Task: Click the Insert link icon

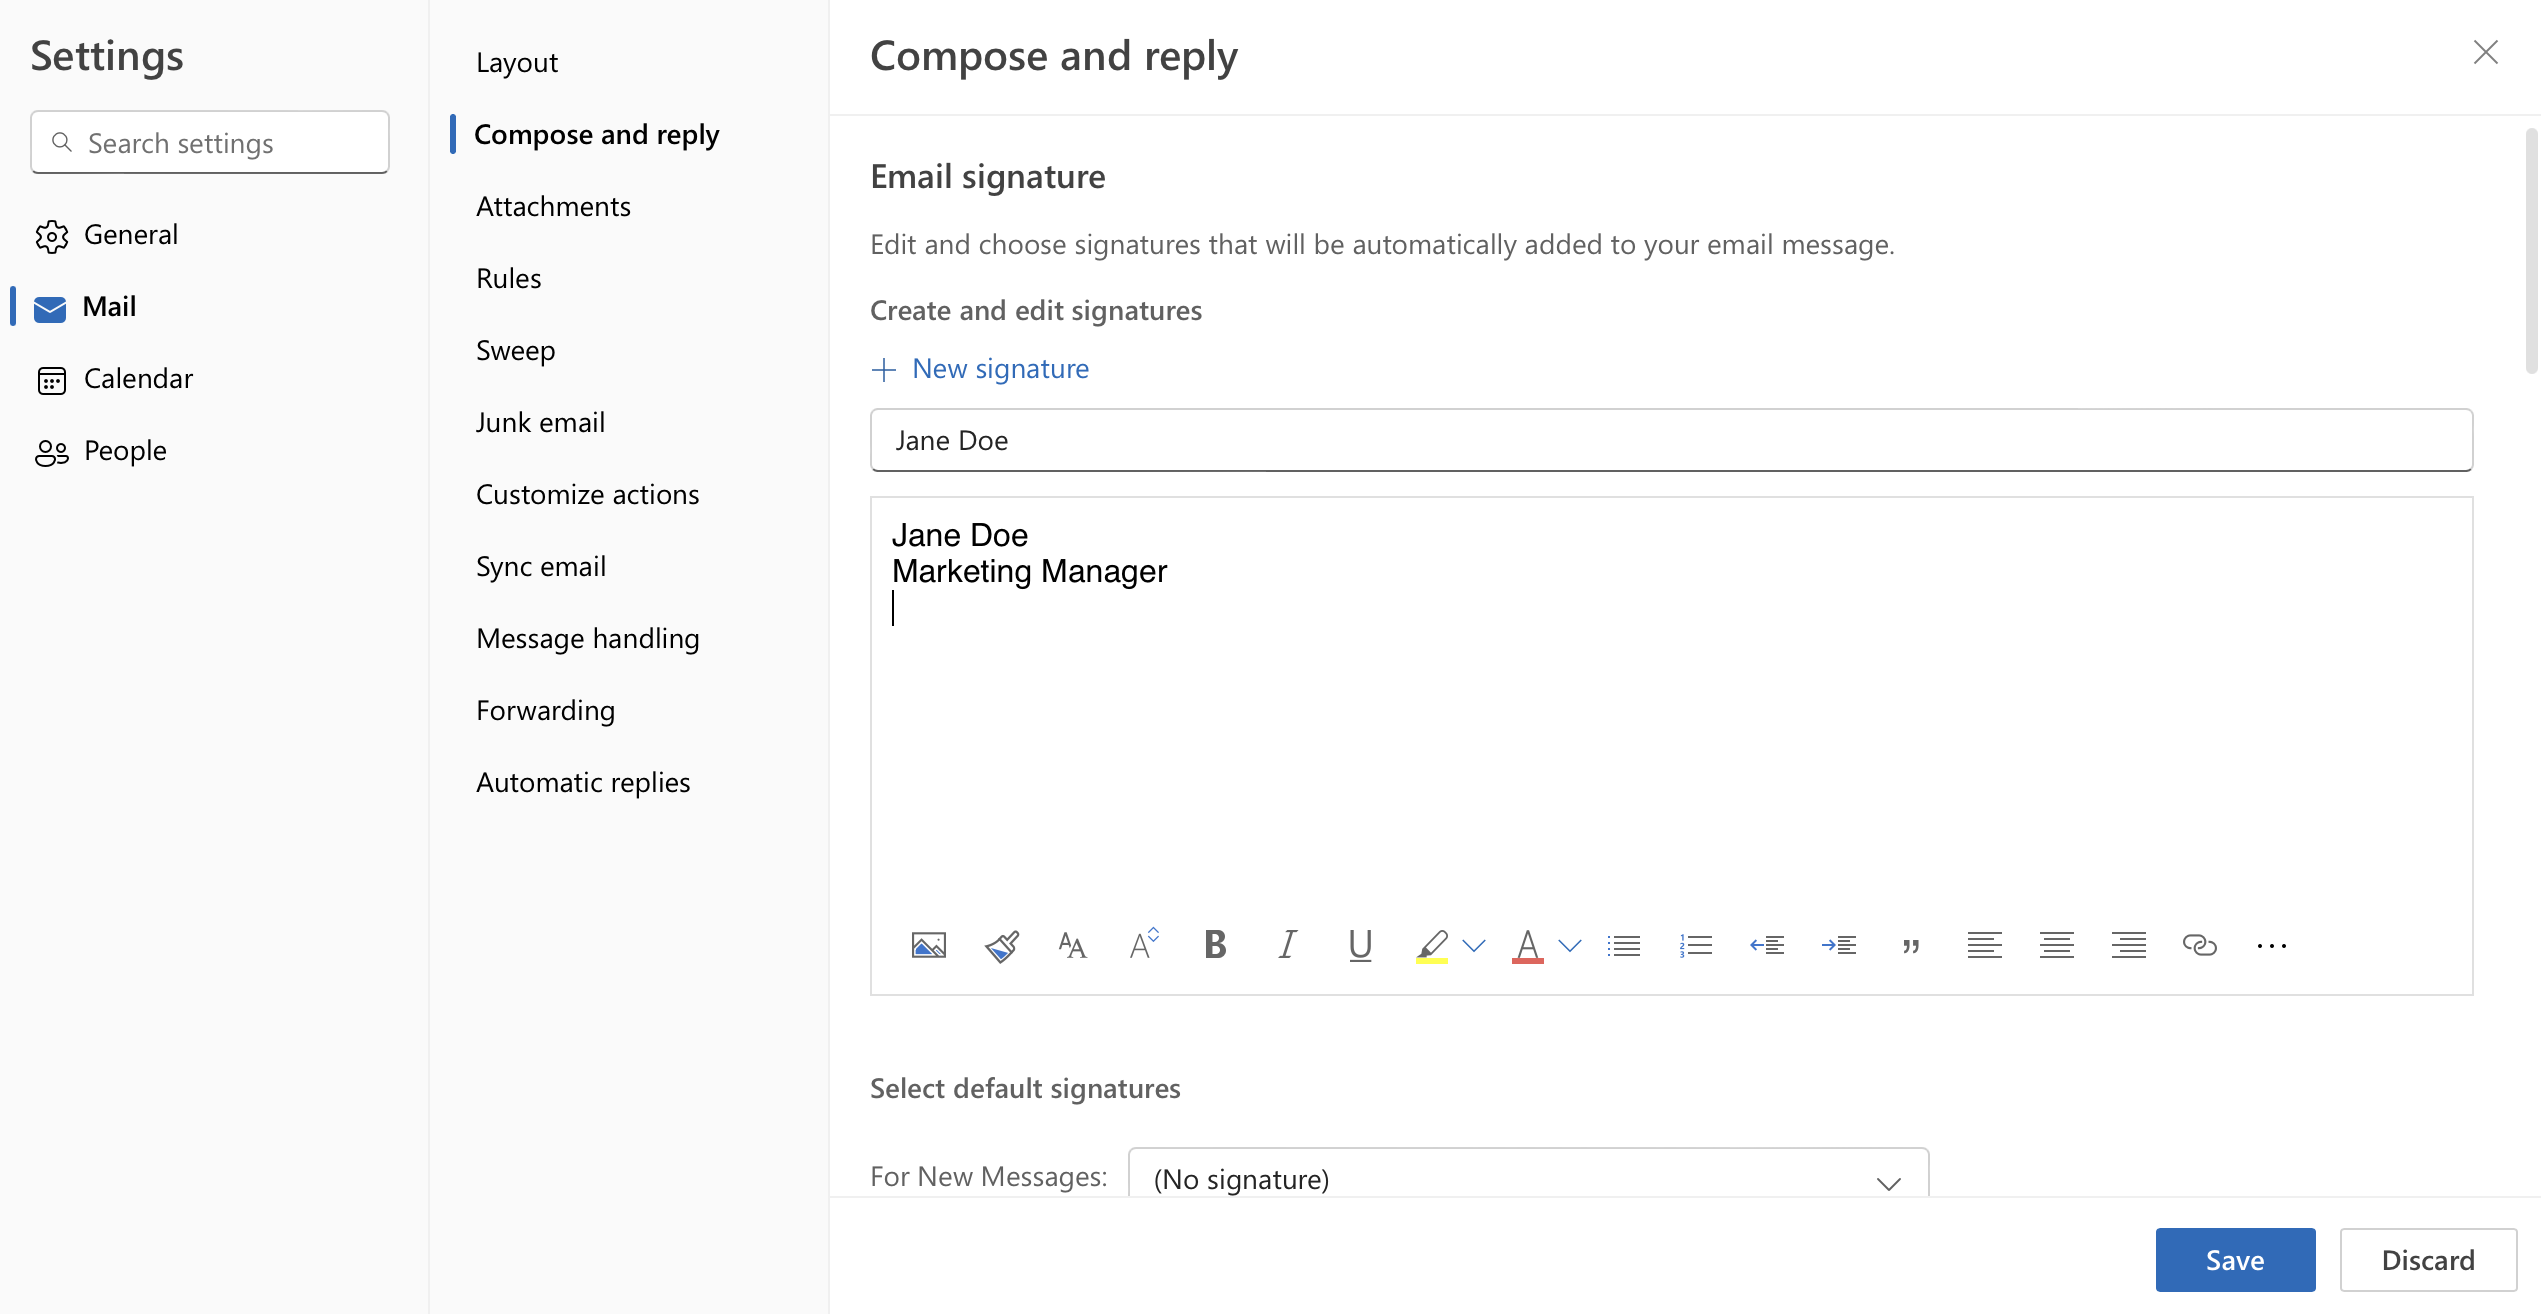Action: [2199, 944]
